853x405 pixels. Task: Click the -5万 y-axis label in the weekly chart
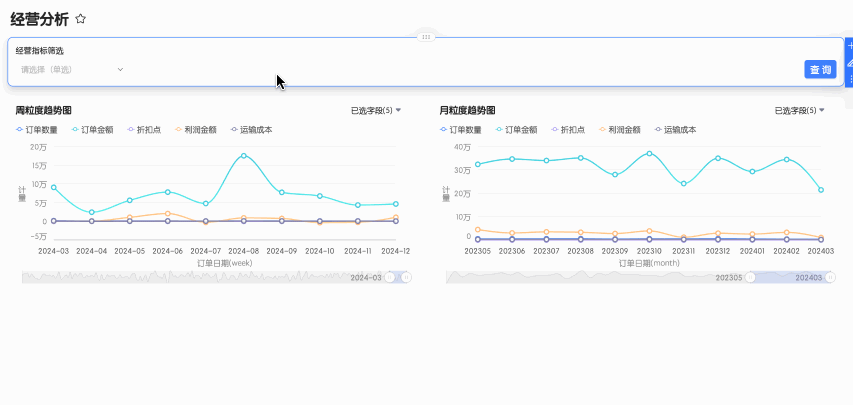[x=38, y=237]
